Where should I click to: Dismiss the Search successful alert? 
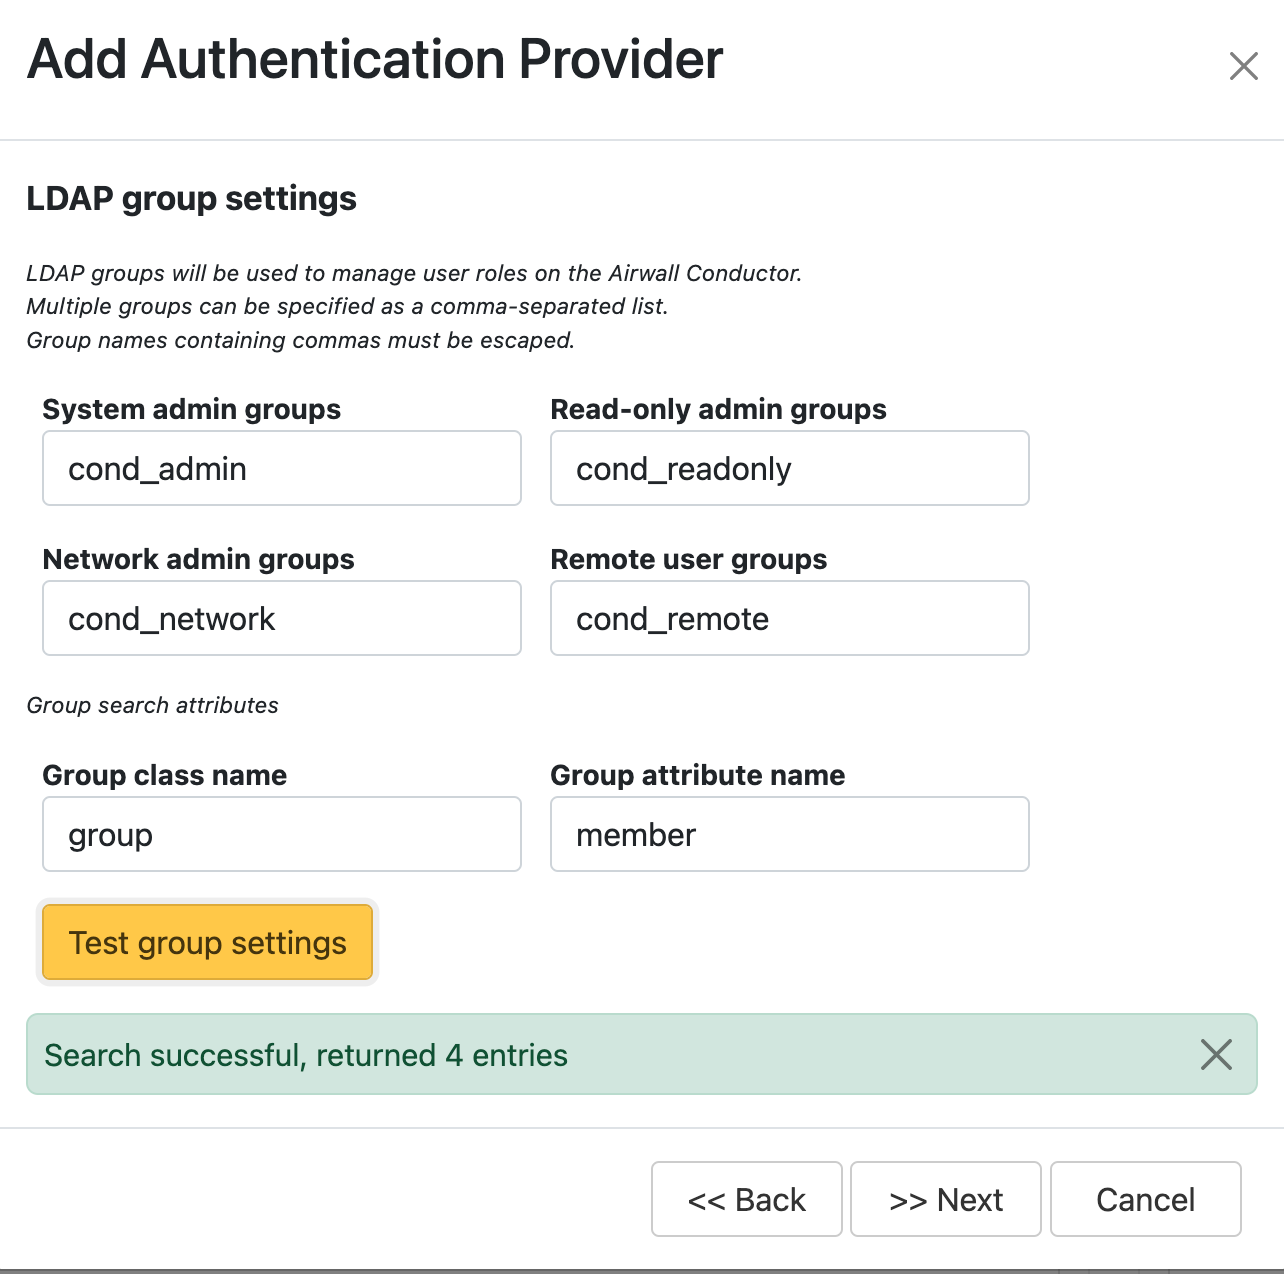1215,1054
